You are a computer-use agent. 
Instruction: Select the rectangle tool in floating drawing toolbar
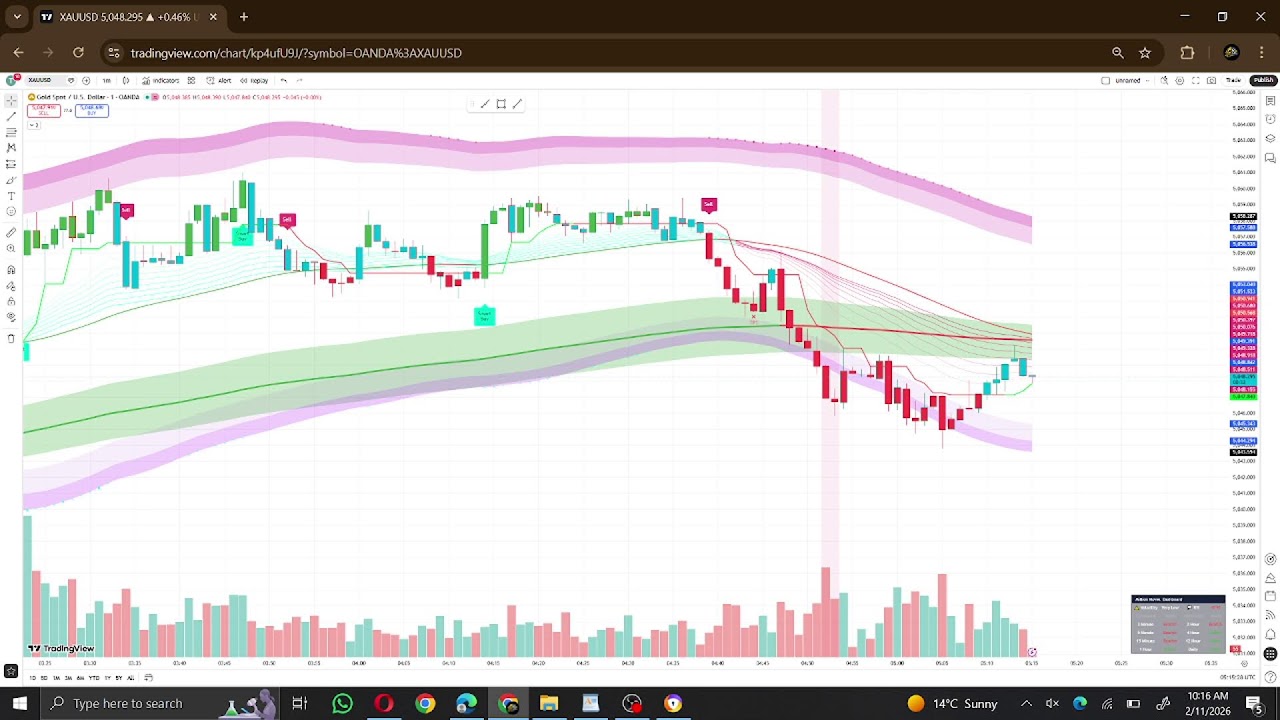(x=501, y=104)
